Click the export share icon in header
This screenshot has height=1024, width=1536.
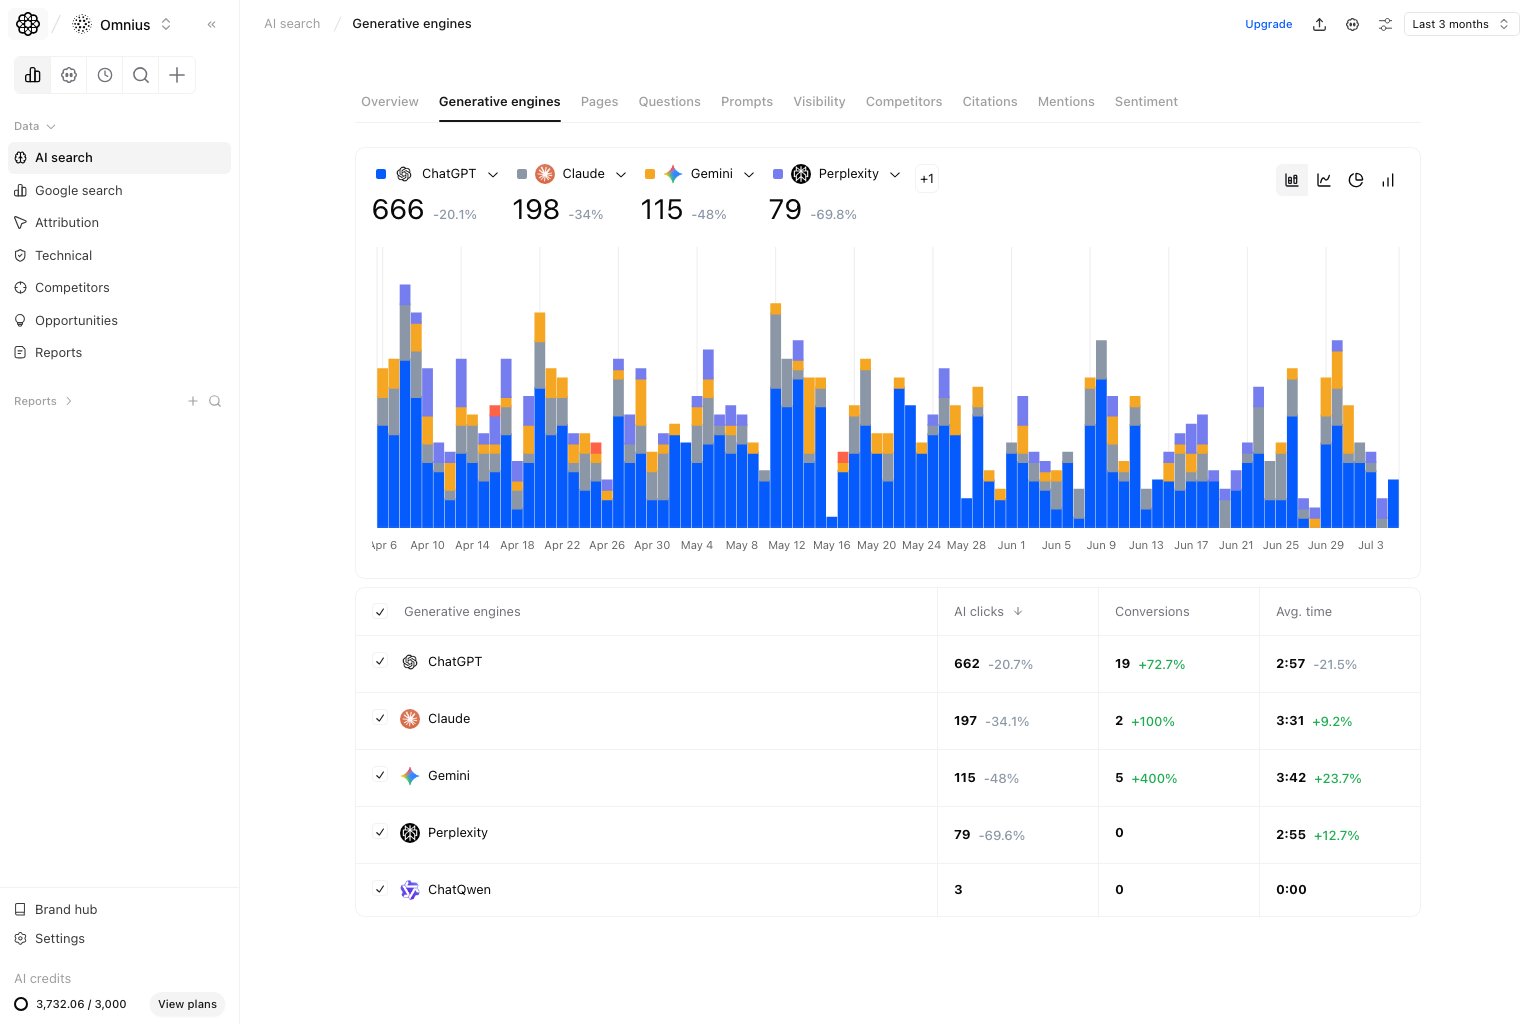pyautogui.click(x=1320, y=24)
